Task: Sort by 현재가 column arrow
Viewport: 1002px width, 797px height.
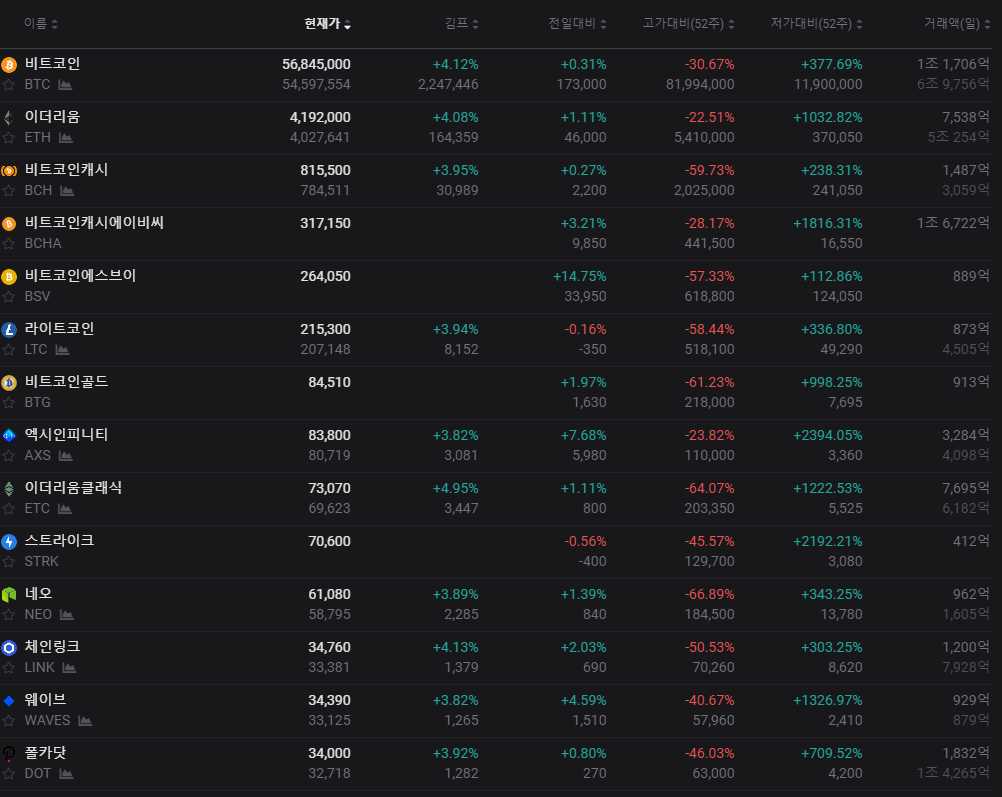Action: tap(348, 24)
